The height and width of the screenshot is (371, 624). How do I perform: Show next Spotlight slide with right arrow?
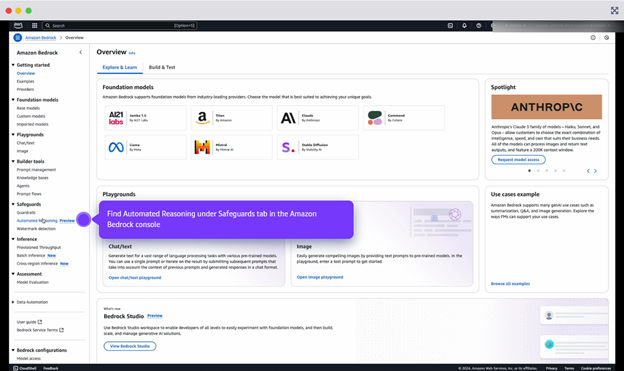click(595, 171)
